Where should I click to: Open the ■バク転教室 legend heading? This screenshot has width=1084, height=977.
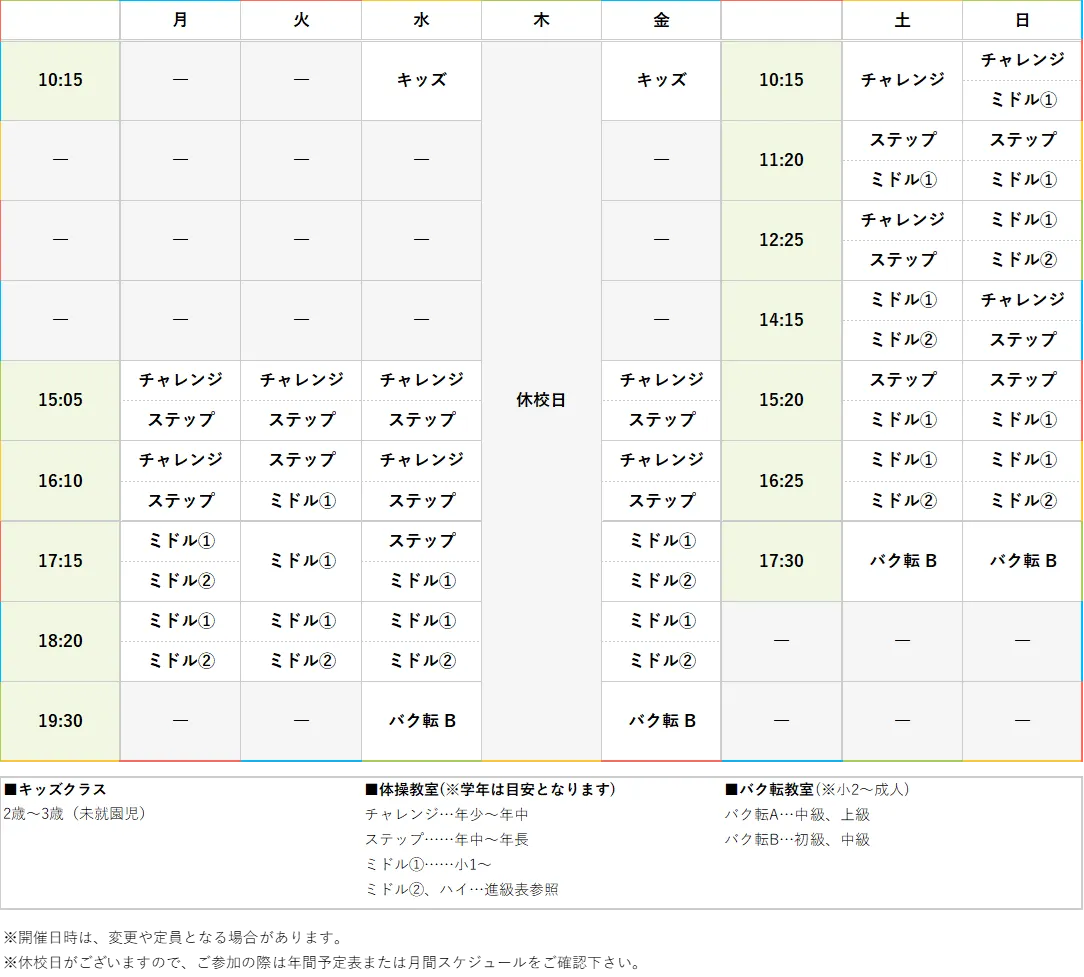[764, 789]
